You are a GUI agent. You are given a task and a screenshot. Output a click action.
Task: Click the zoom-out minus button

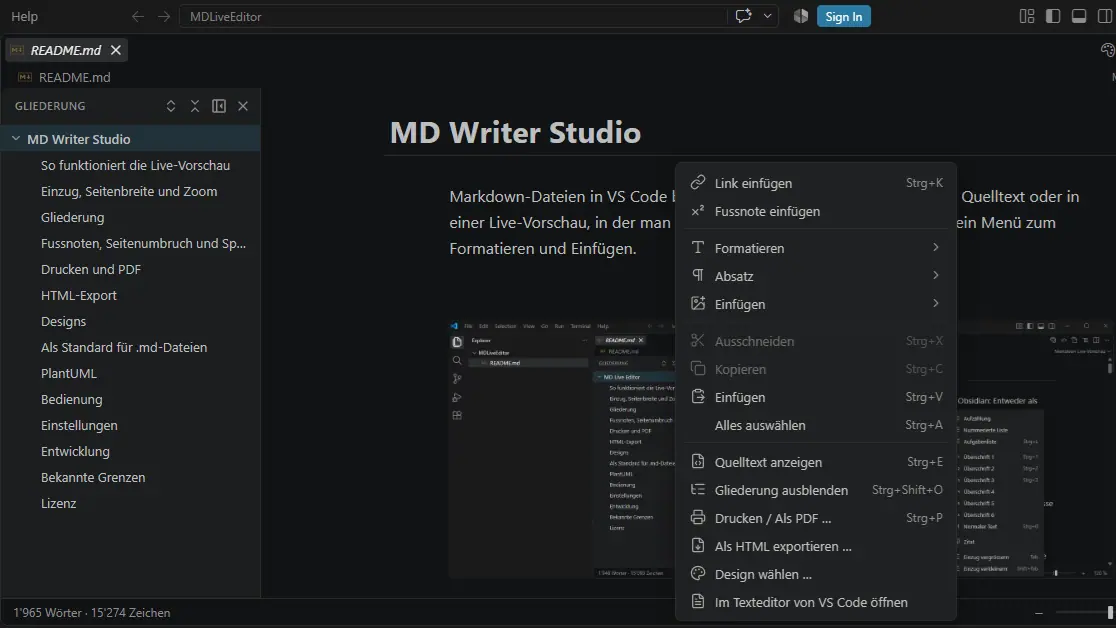coord(1039,612)
